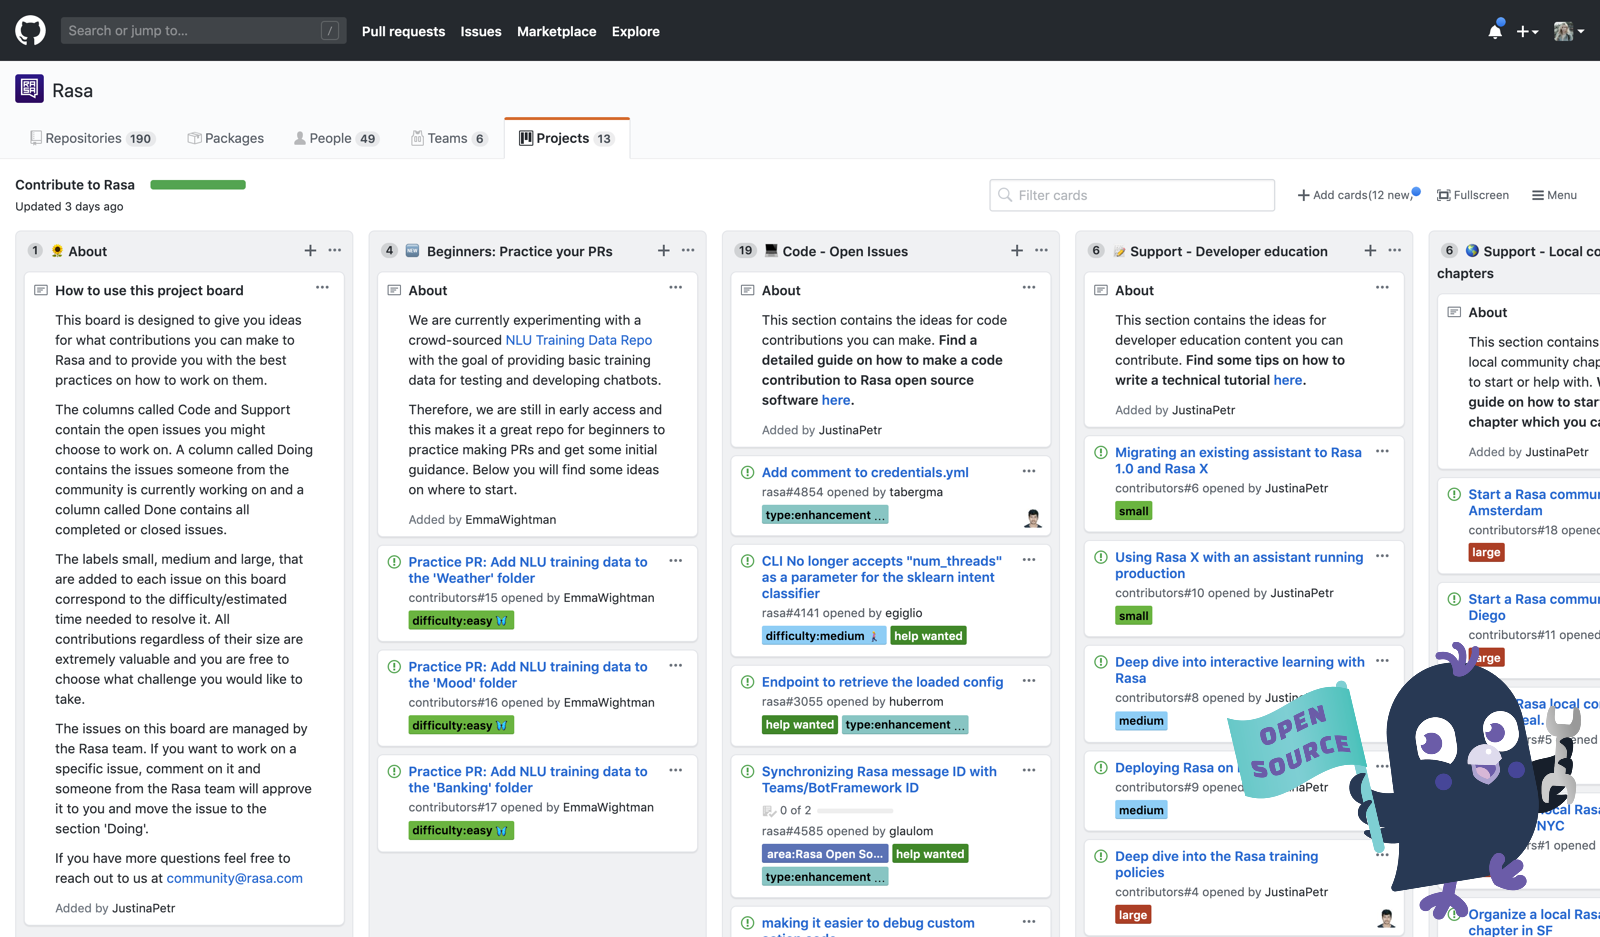Open the notifications bell
Screen dimensions: 1600x937
(x=1495, y=31)
